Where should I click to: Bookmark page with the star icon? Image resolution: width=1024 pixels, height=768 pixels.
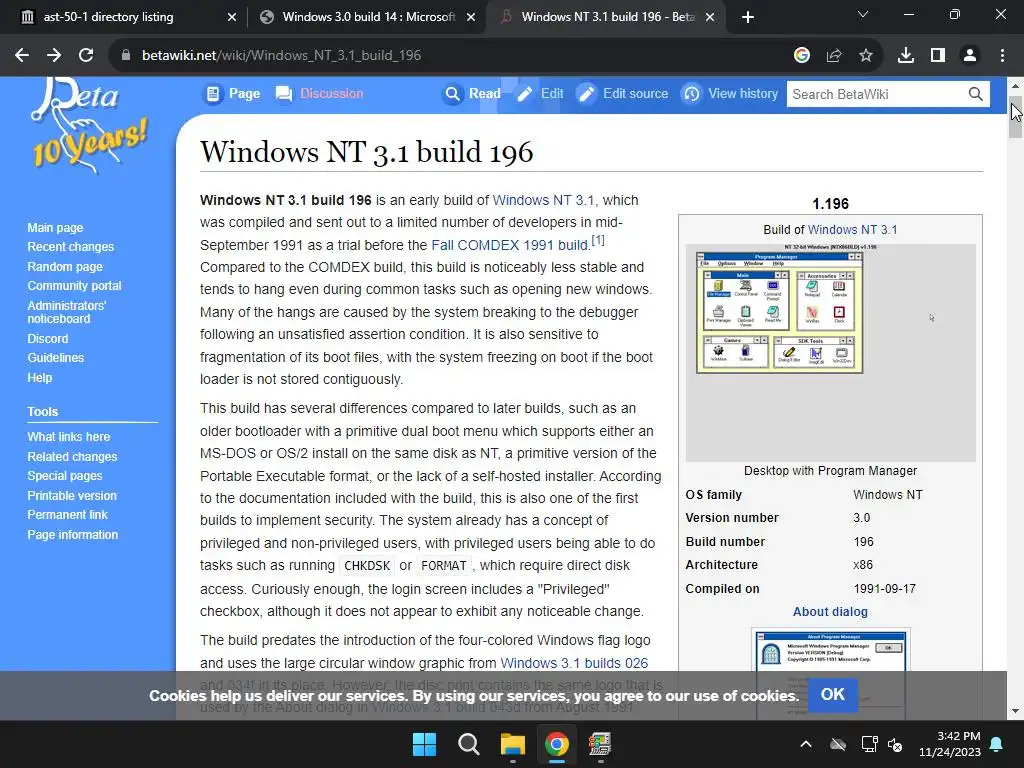866,56
